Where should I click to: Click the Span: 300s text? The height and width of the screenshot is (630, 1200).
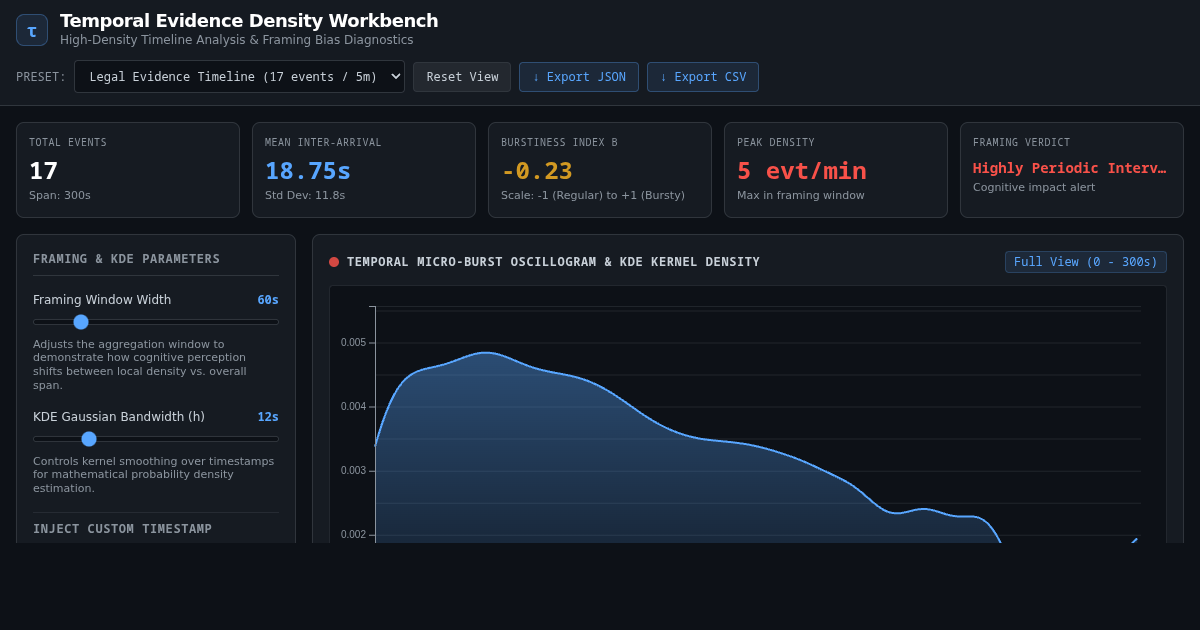[60, 195]
